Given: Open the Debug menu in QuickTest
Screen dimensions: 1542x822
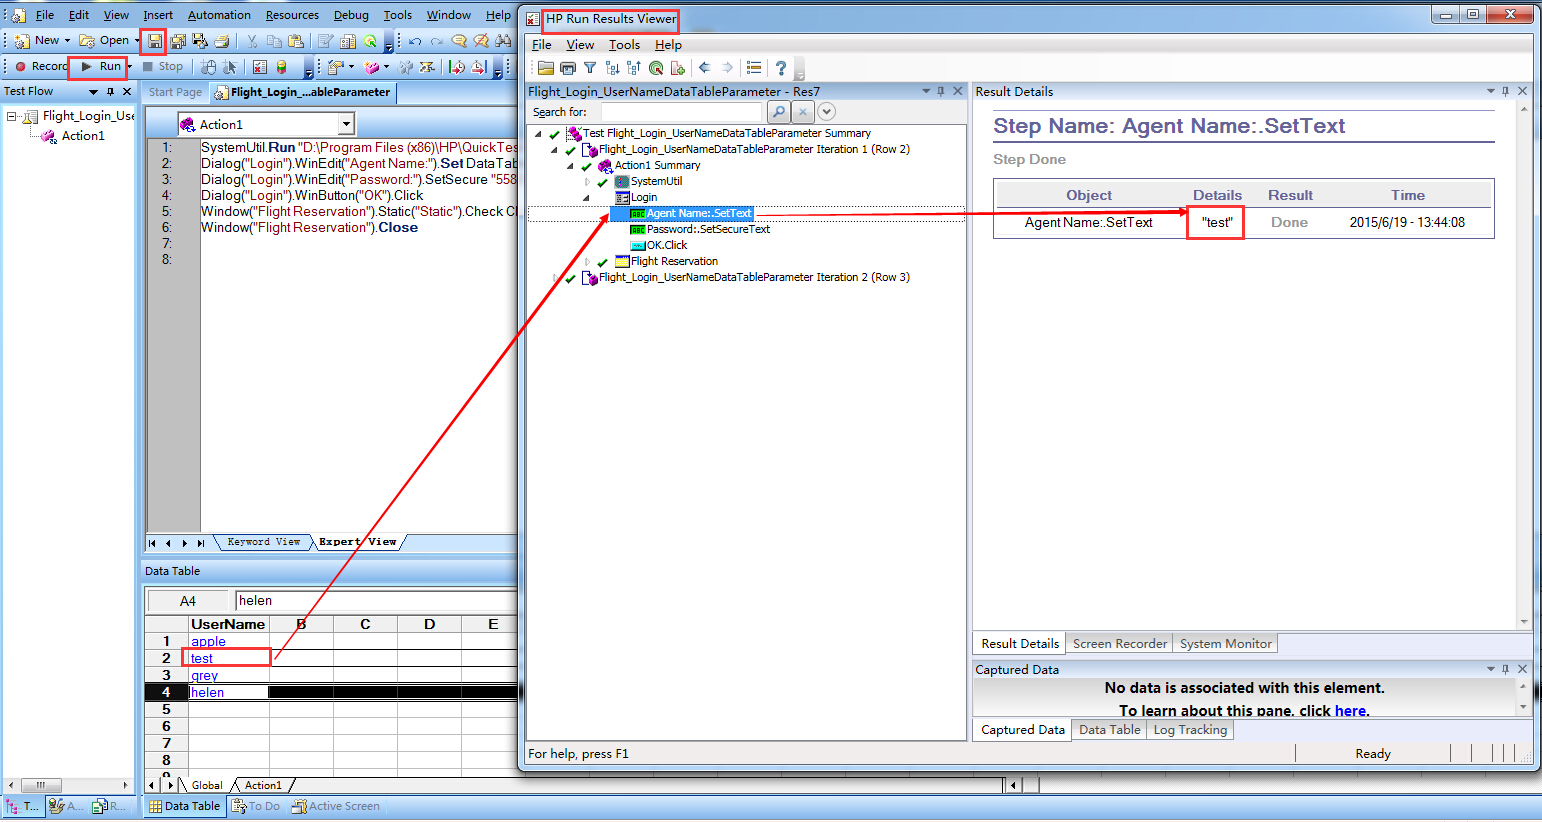Looking at the screenshot, I should (351, 15).
